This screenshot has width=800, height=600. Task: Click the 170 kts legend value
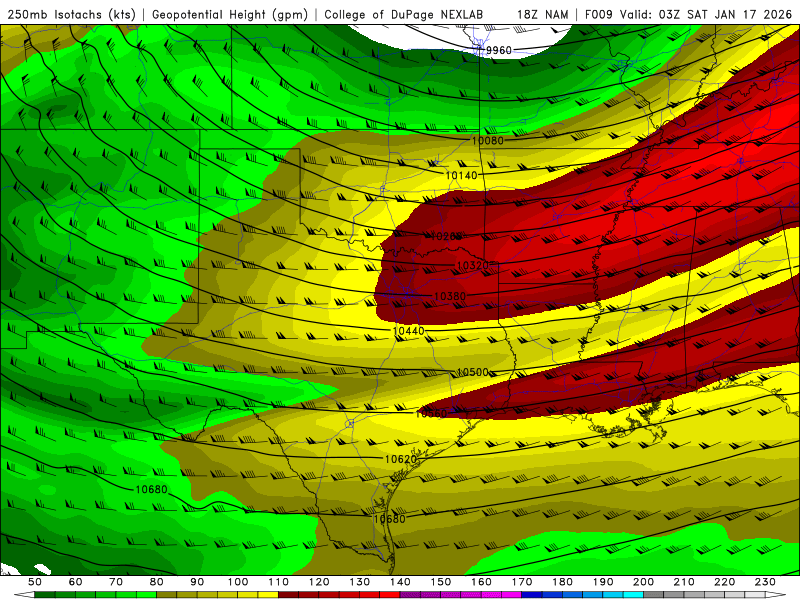tap(521, 582)
